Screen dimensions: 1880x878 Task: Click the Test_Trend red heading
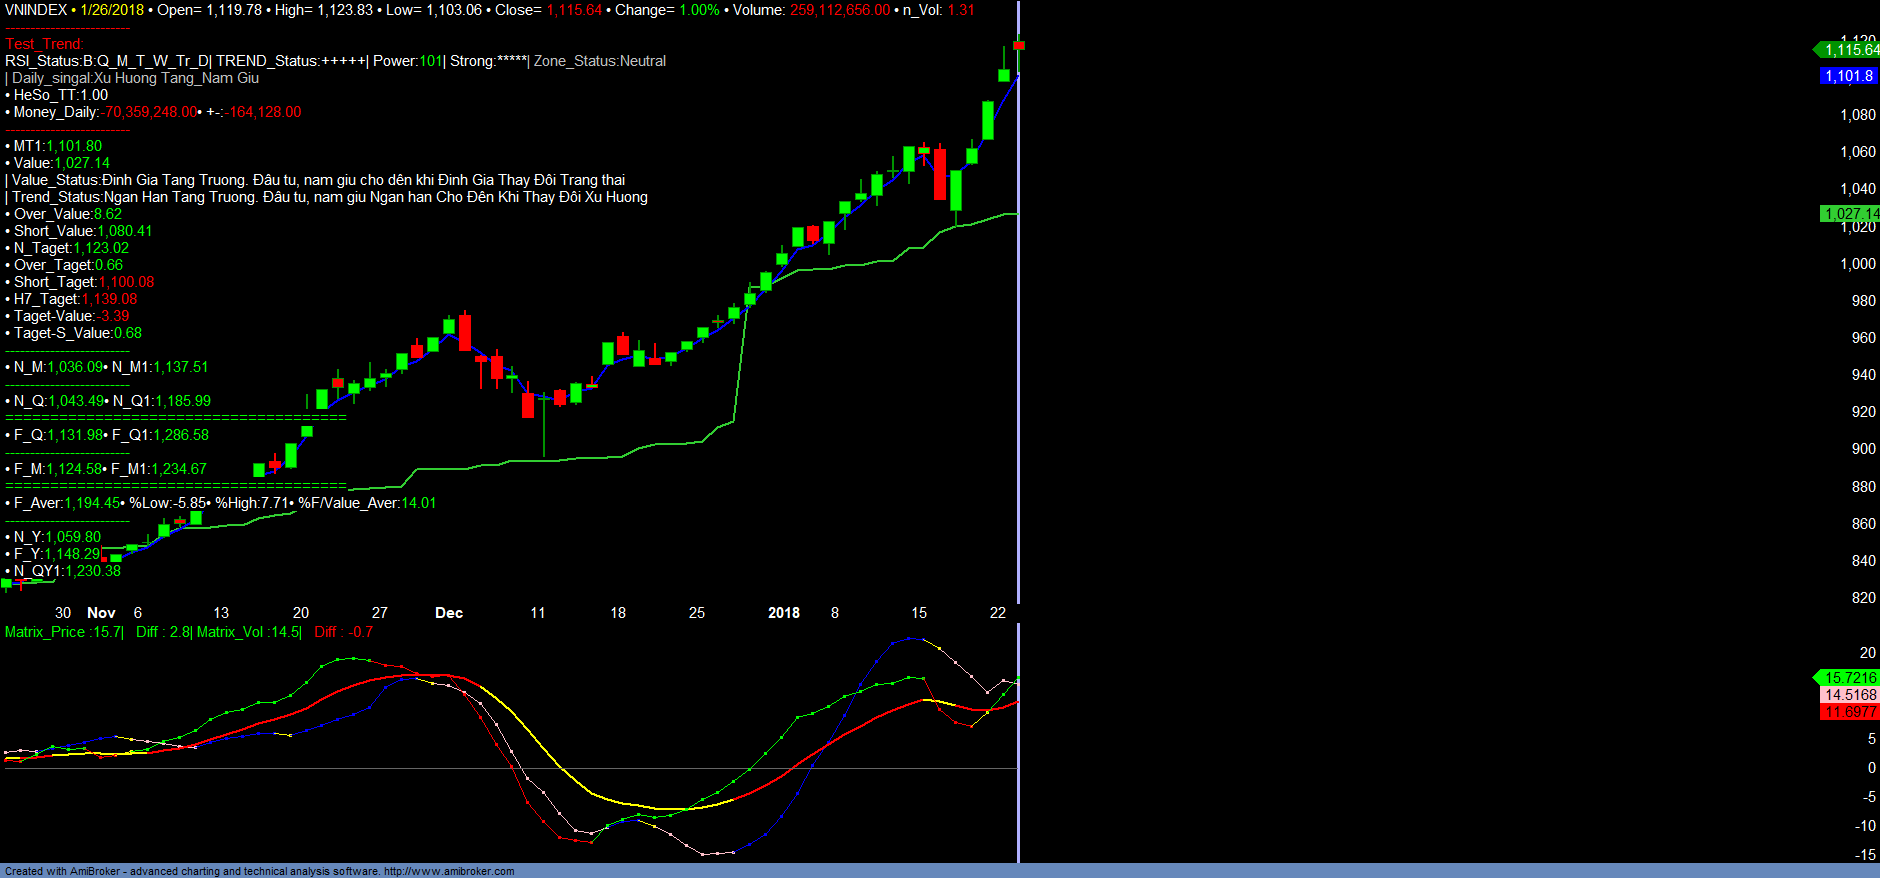[x=44, y=44]
